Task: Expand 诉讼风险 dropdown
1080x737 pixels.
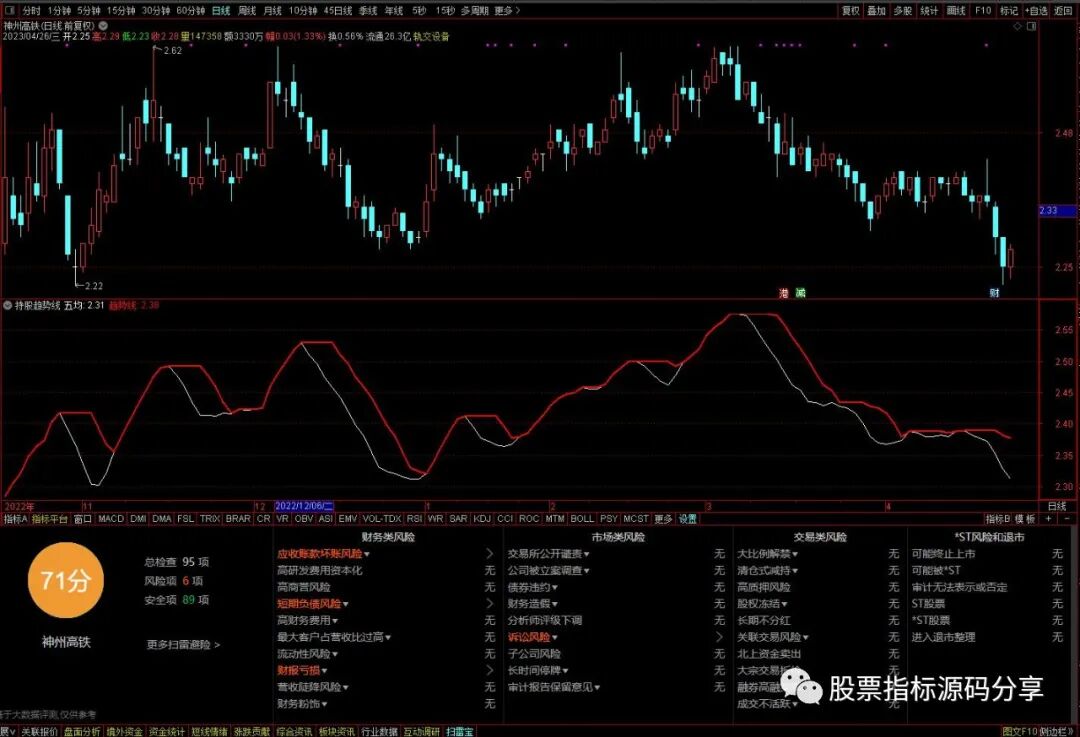Action: [554, 638]
